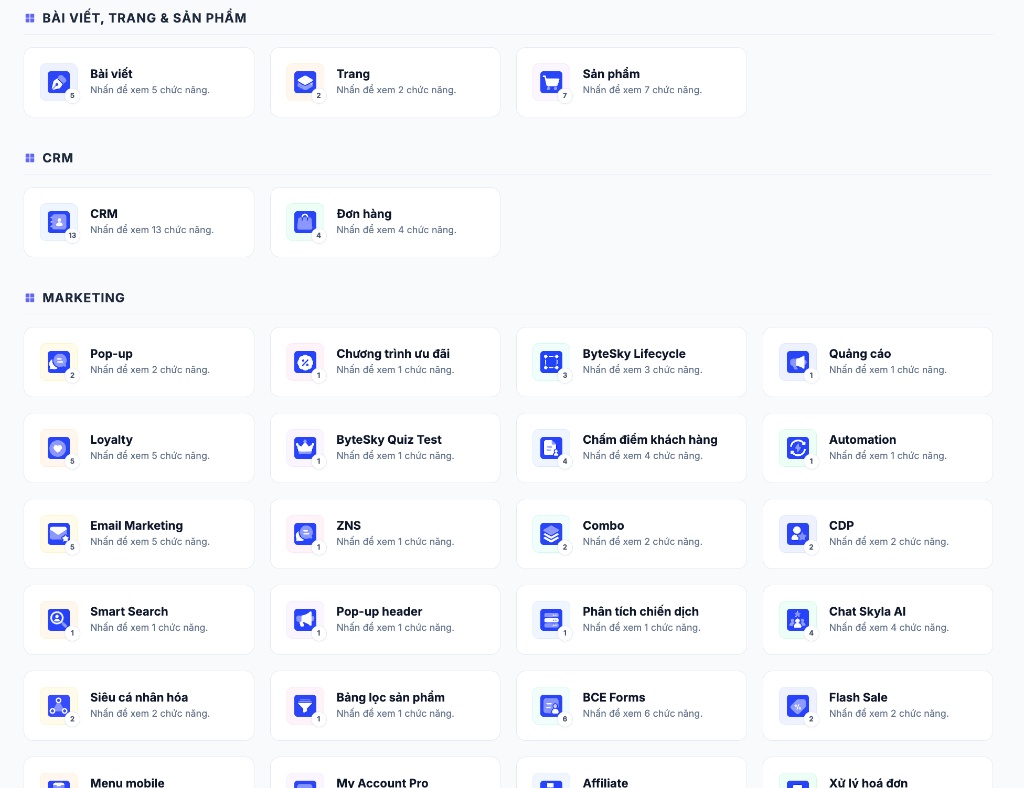
Task: Click the Quảng cáo megaphone icon
Action: (x=797, y=362)
